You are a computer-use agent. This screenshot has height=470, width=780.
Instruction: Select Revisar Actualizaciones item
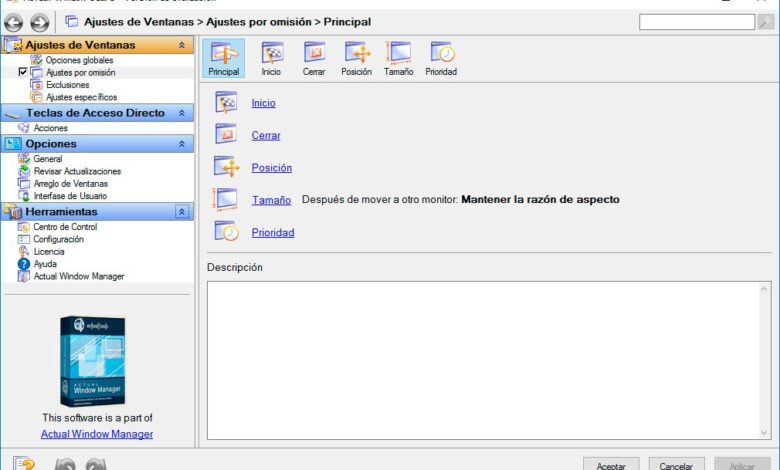tap(77, 172)
